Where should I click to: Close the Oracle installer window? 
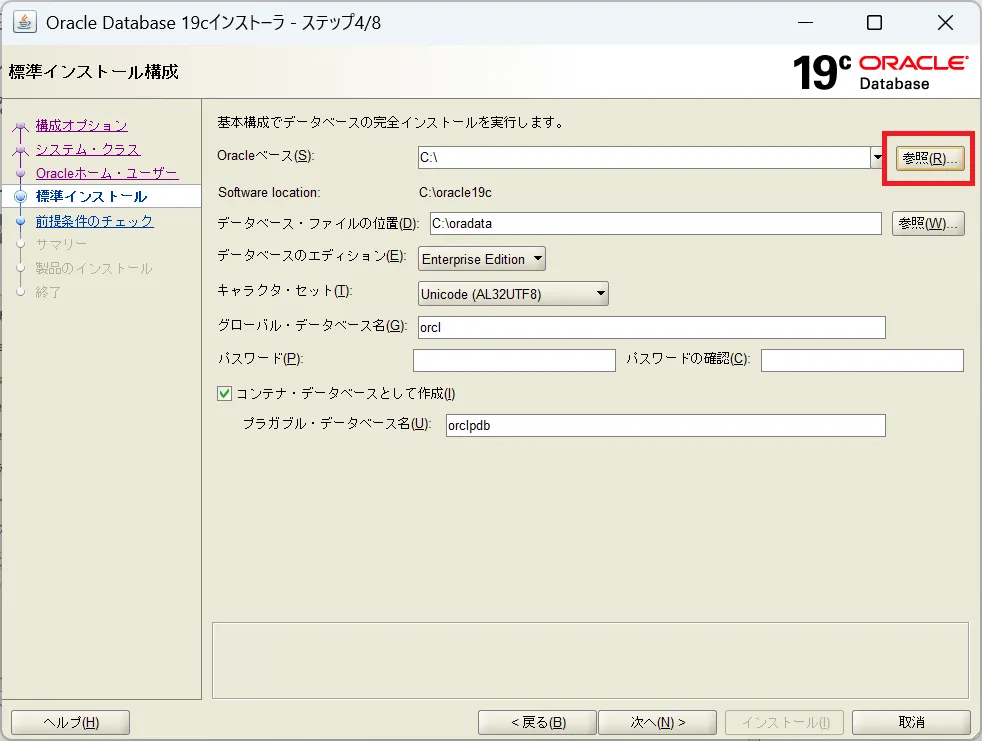(945, 23)
